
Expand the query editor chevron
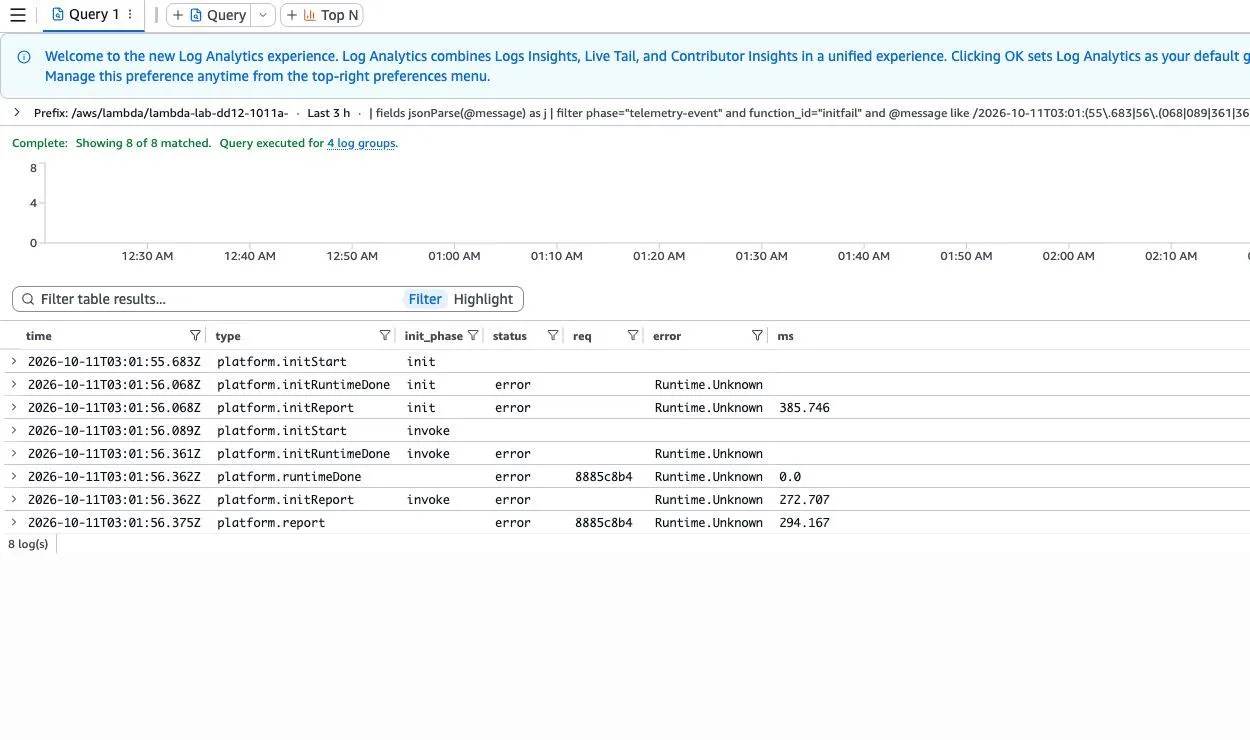coord(17,113)
